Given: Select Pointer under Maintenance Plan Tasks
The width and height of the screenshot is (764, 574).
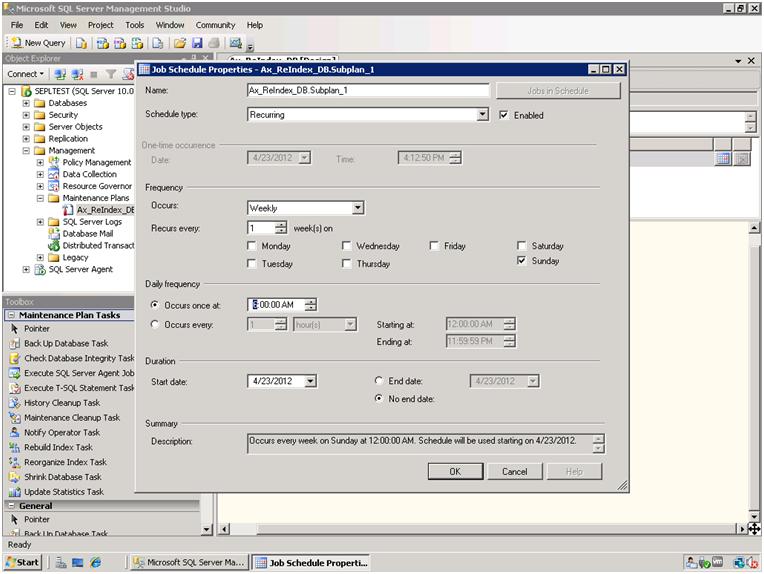Looking at the screenshot, I should [x=37, y=328].
